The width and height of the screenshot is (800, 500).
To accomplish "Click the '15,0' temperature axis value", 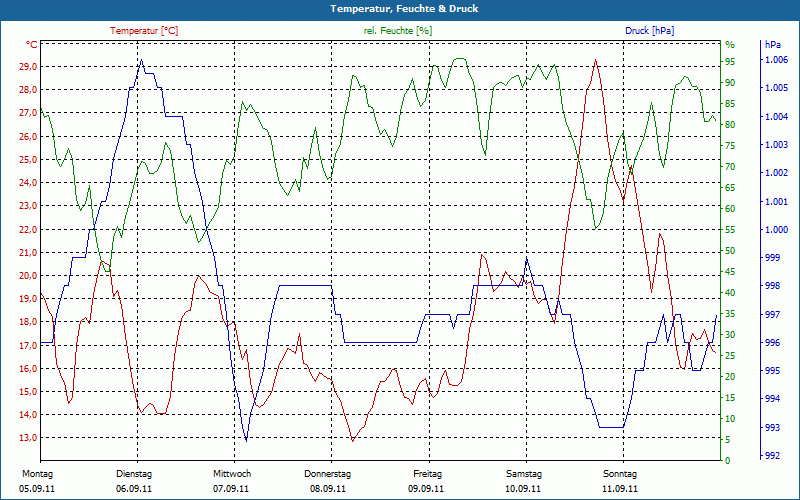I will pos(28,392).
